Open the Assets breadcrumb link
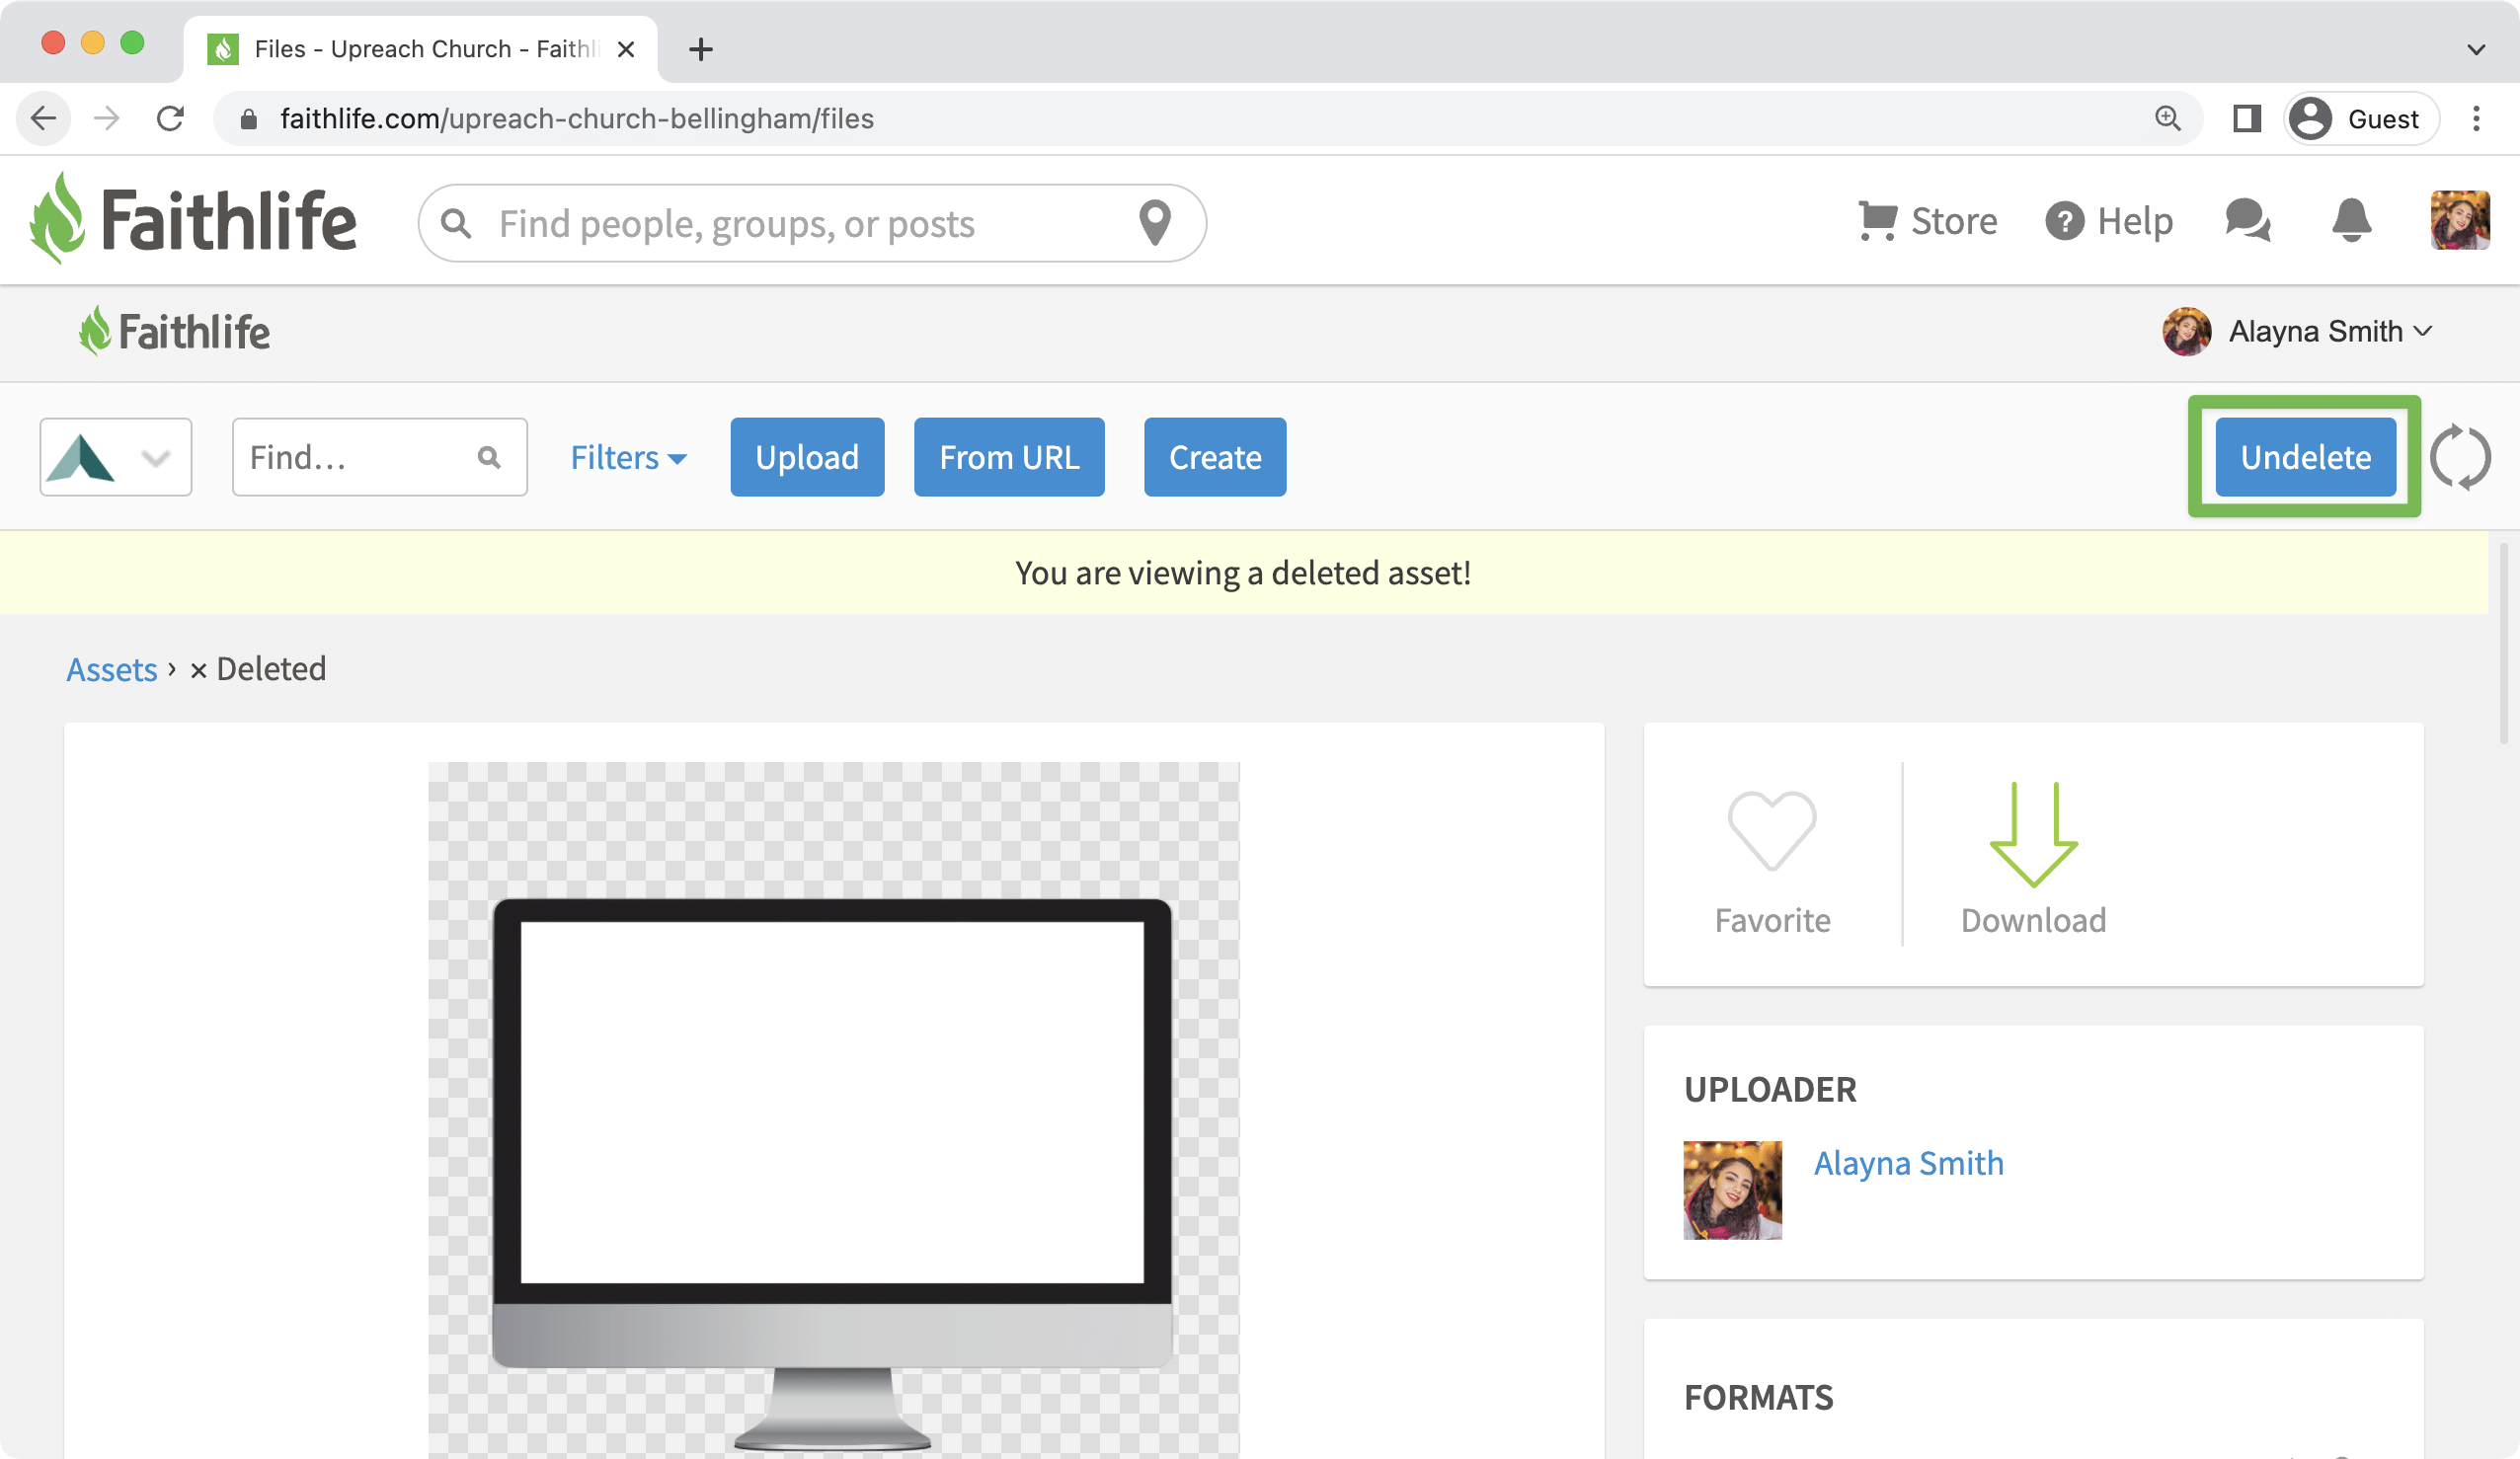 [x=112, y=669]
